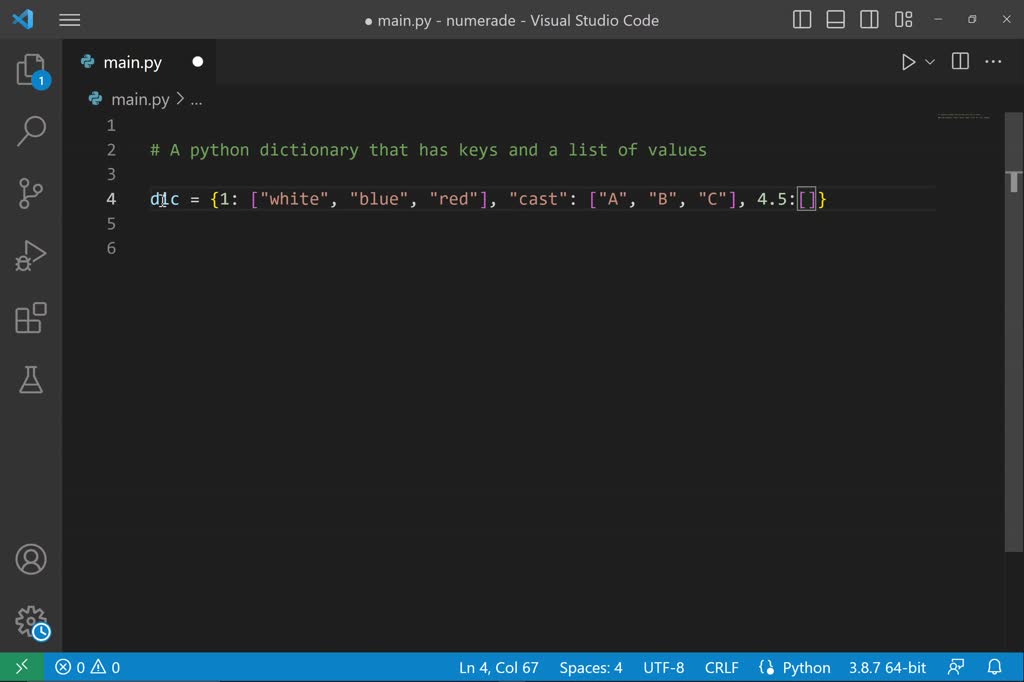Open the hamburger application menu
Screen dimensions: 1024x682
(69, 20)
